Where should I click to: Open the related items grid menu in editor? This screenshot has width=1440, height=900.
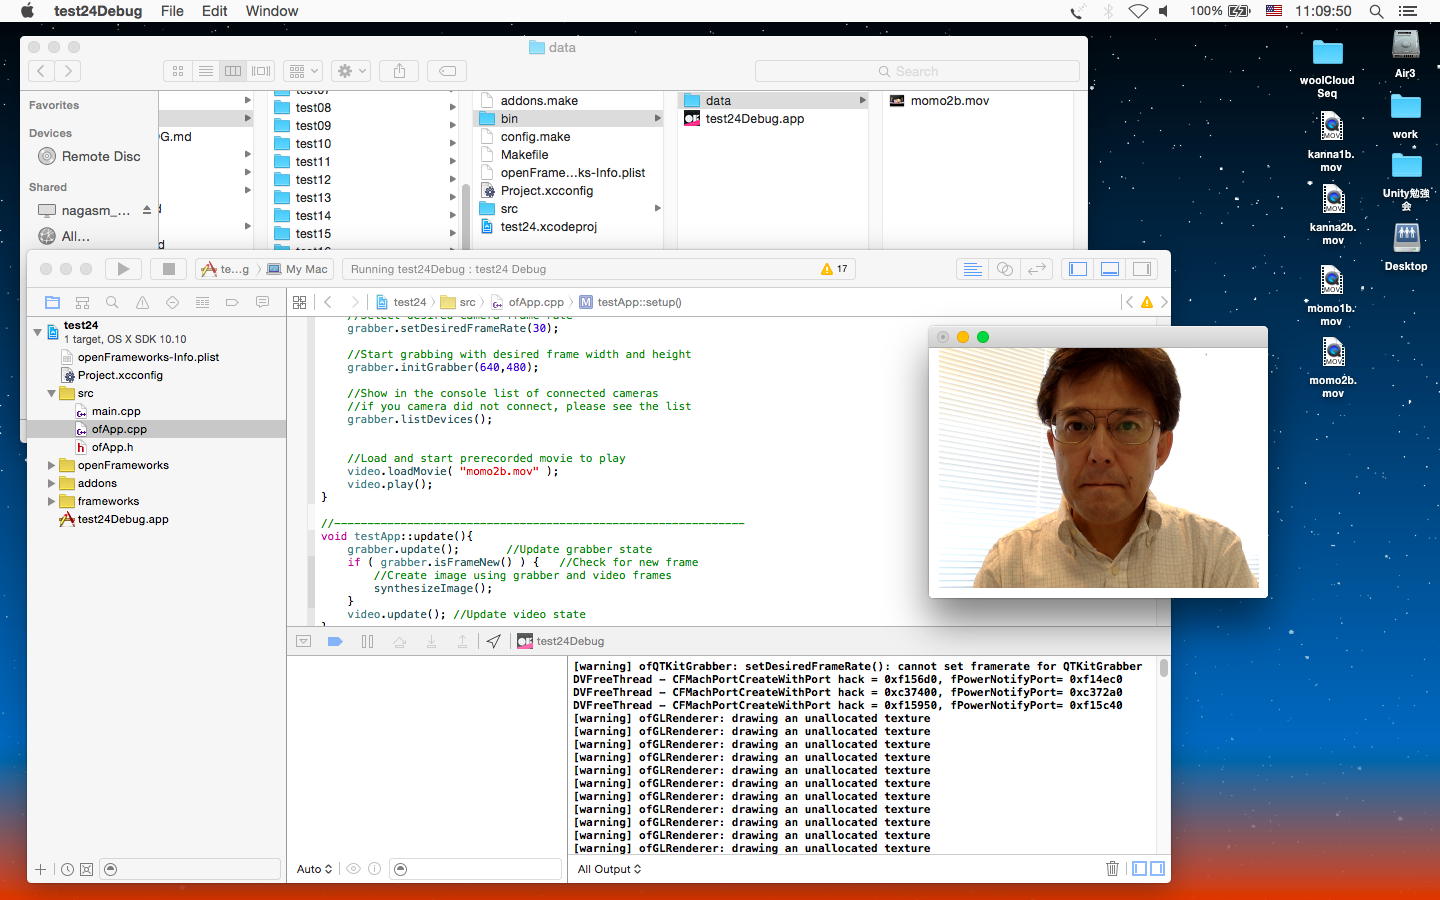coord(299,302)
